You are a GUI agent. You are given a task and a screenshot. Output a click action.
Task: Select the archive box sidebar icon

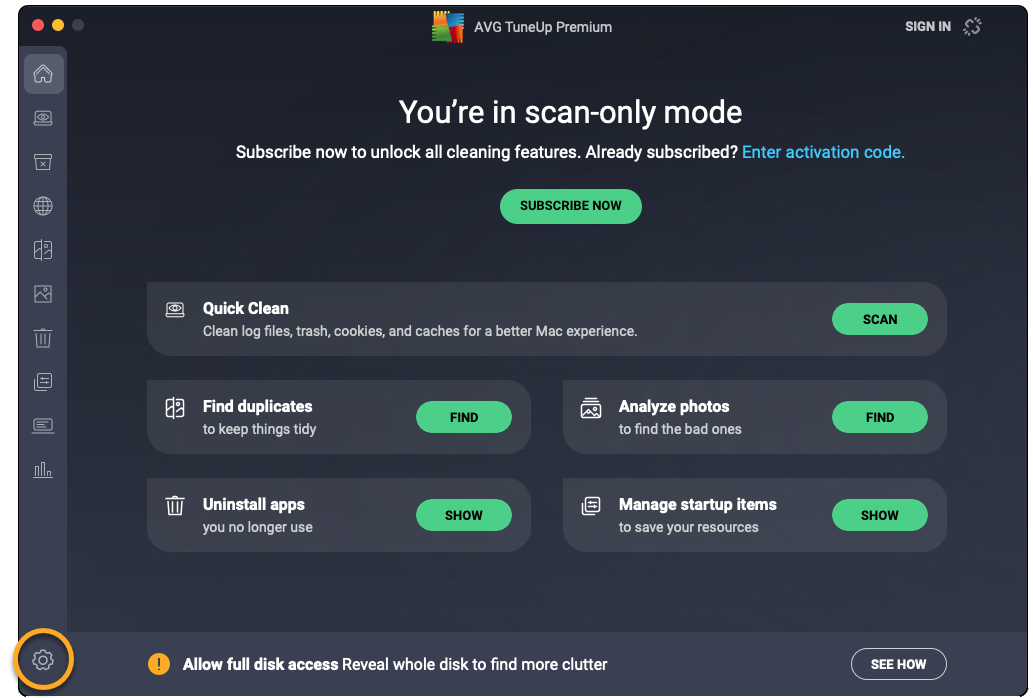pos(43,162)
